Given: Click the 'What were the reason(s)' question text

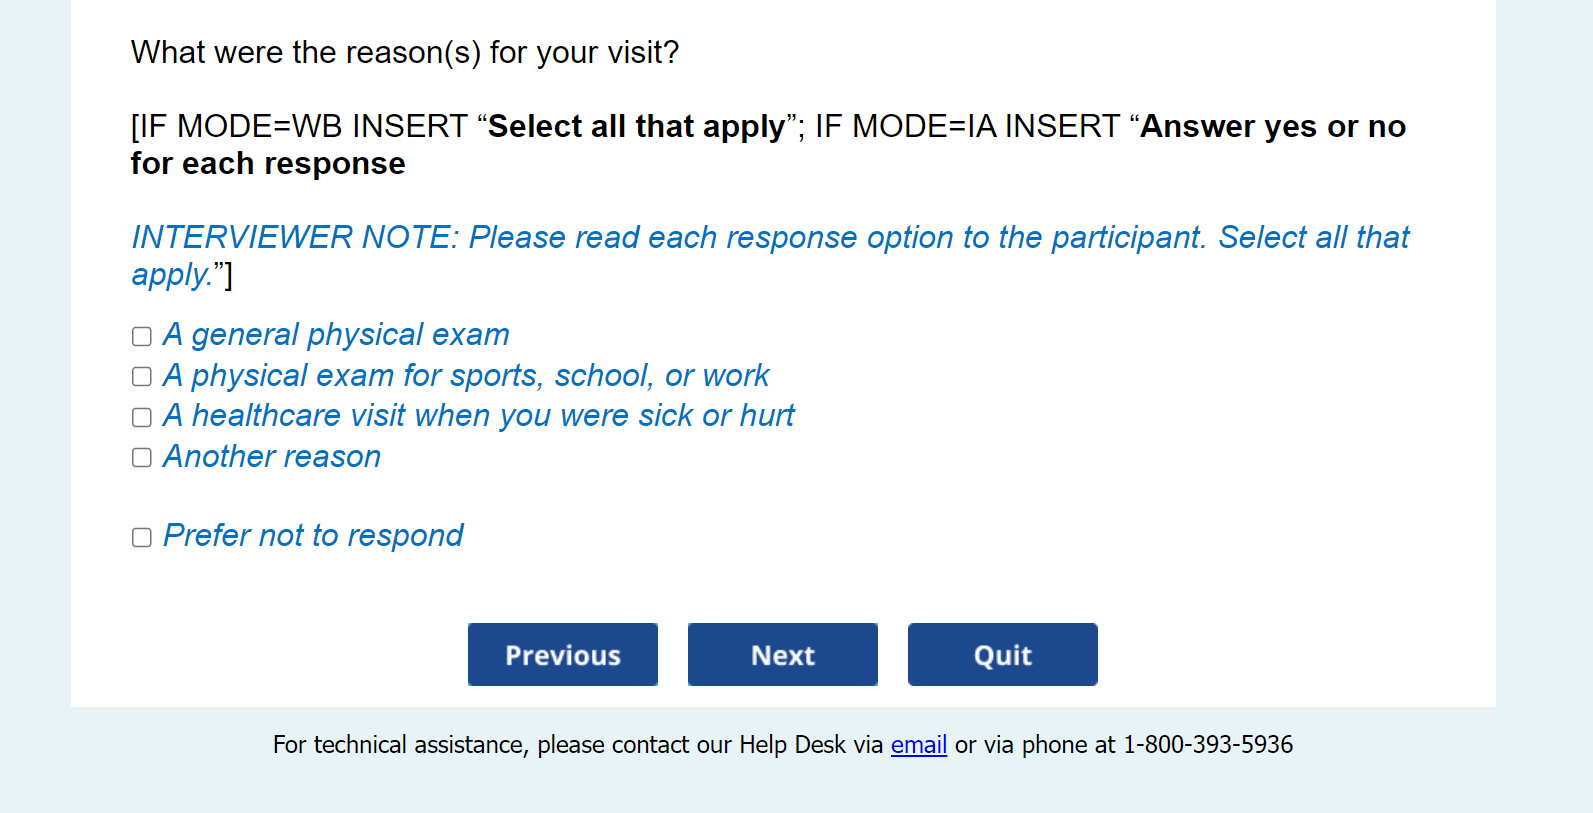Looking at the screenshot, I should pos(404,52).
